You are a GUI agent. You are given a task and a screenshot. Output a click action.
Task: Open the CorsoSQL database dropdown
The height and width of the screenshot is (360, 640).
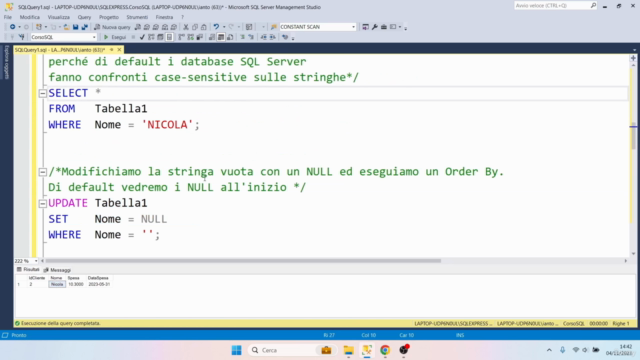click(x=94, y=37)
